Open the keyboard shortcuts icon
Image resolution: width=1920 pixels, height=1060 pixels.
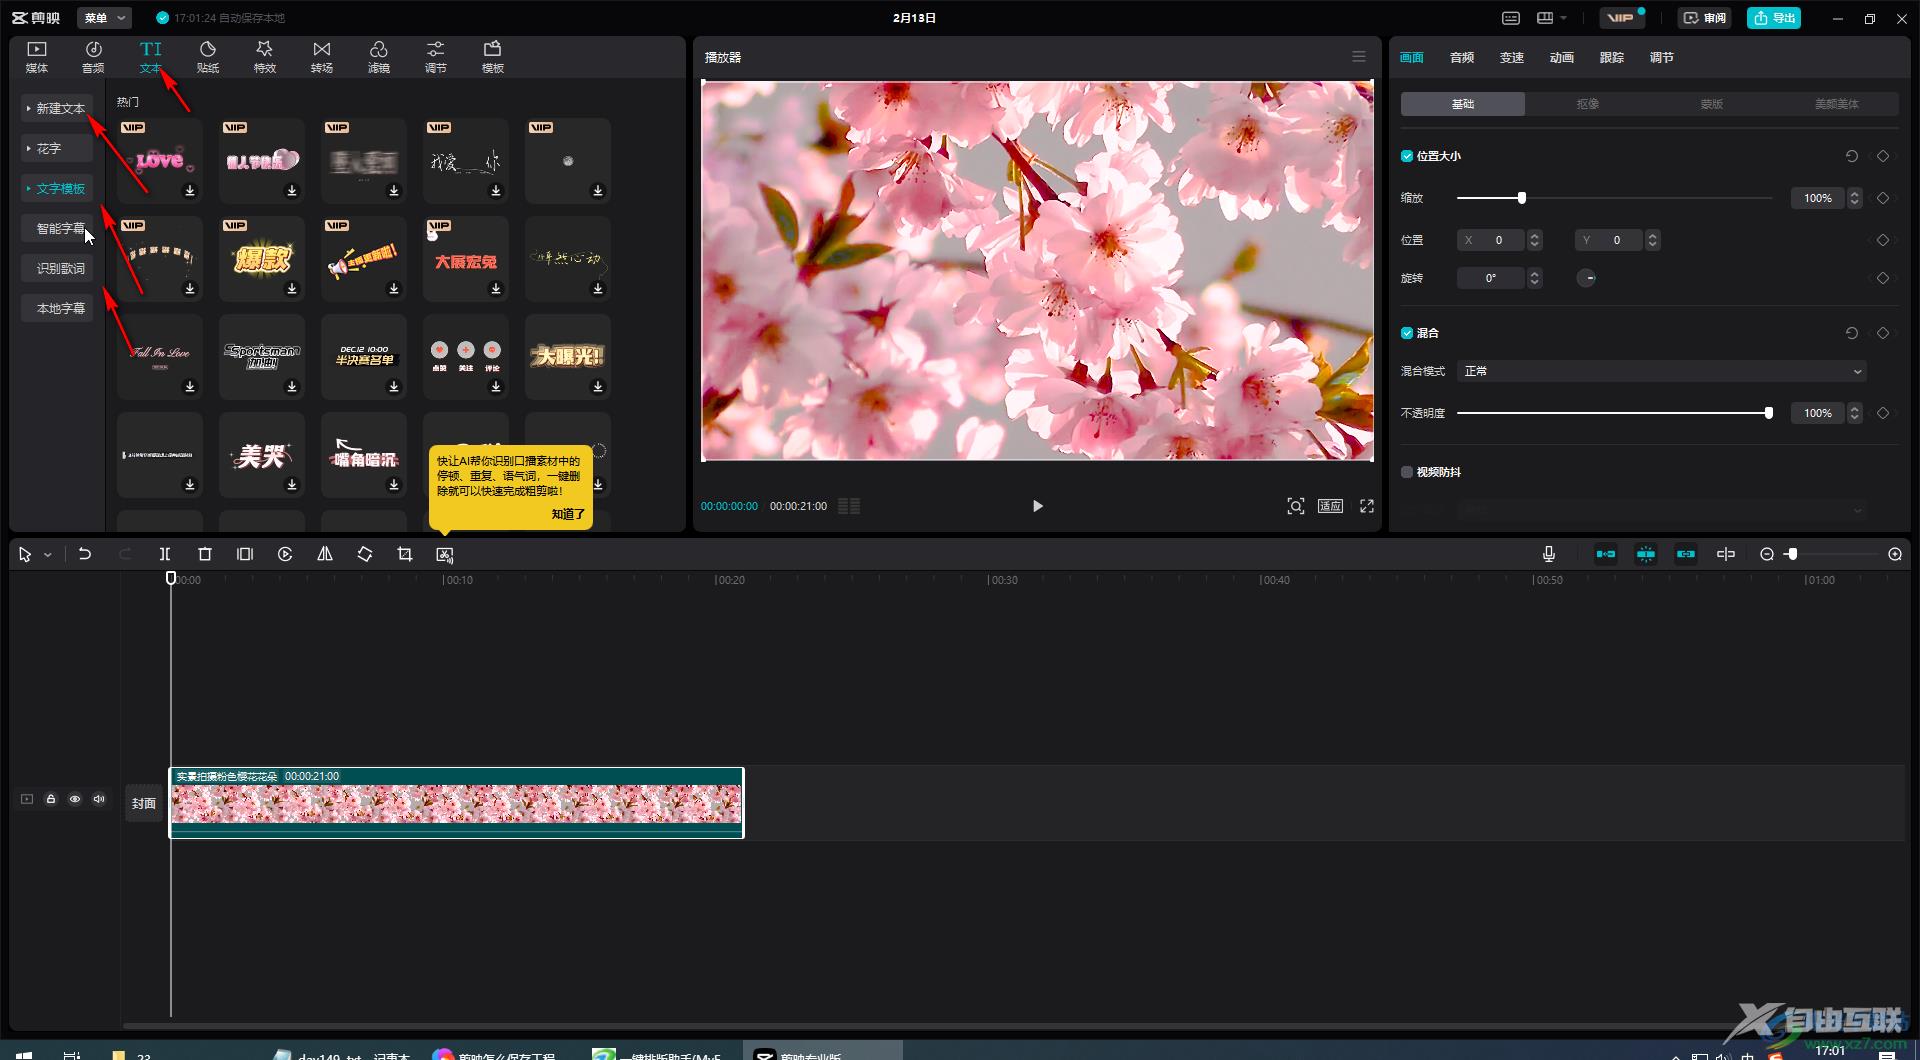(1511, 18)
